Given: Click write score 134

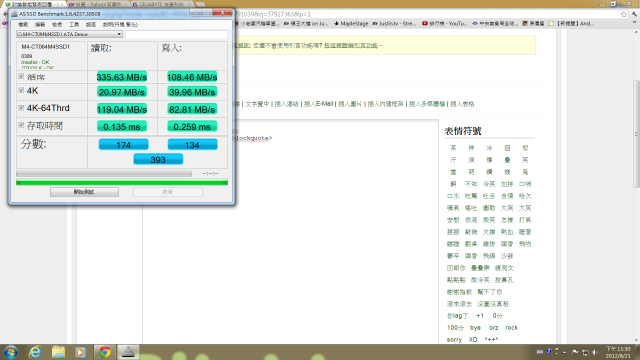Looking at the screenshot, I should click(192, 144).
